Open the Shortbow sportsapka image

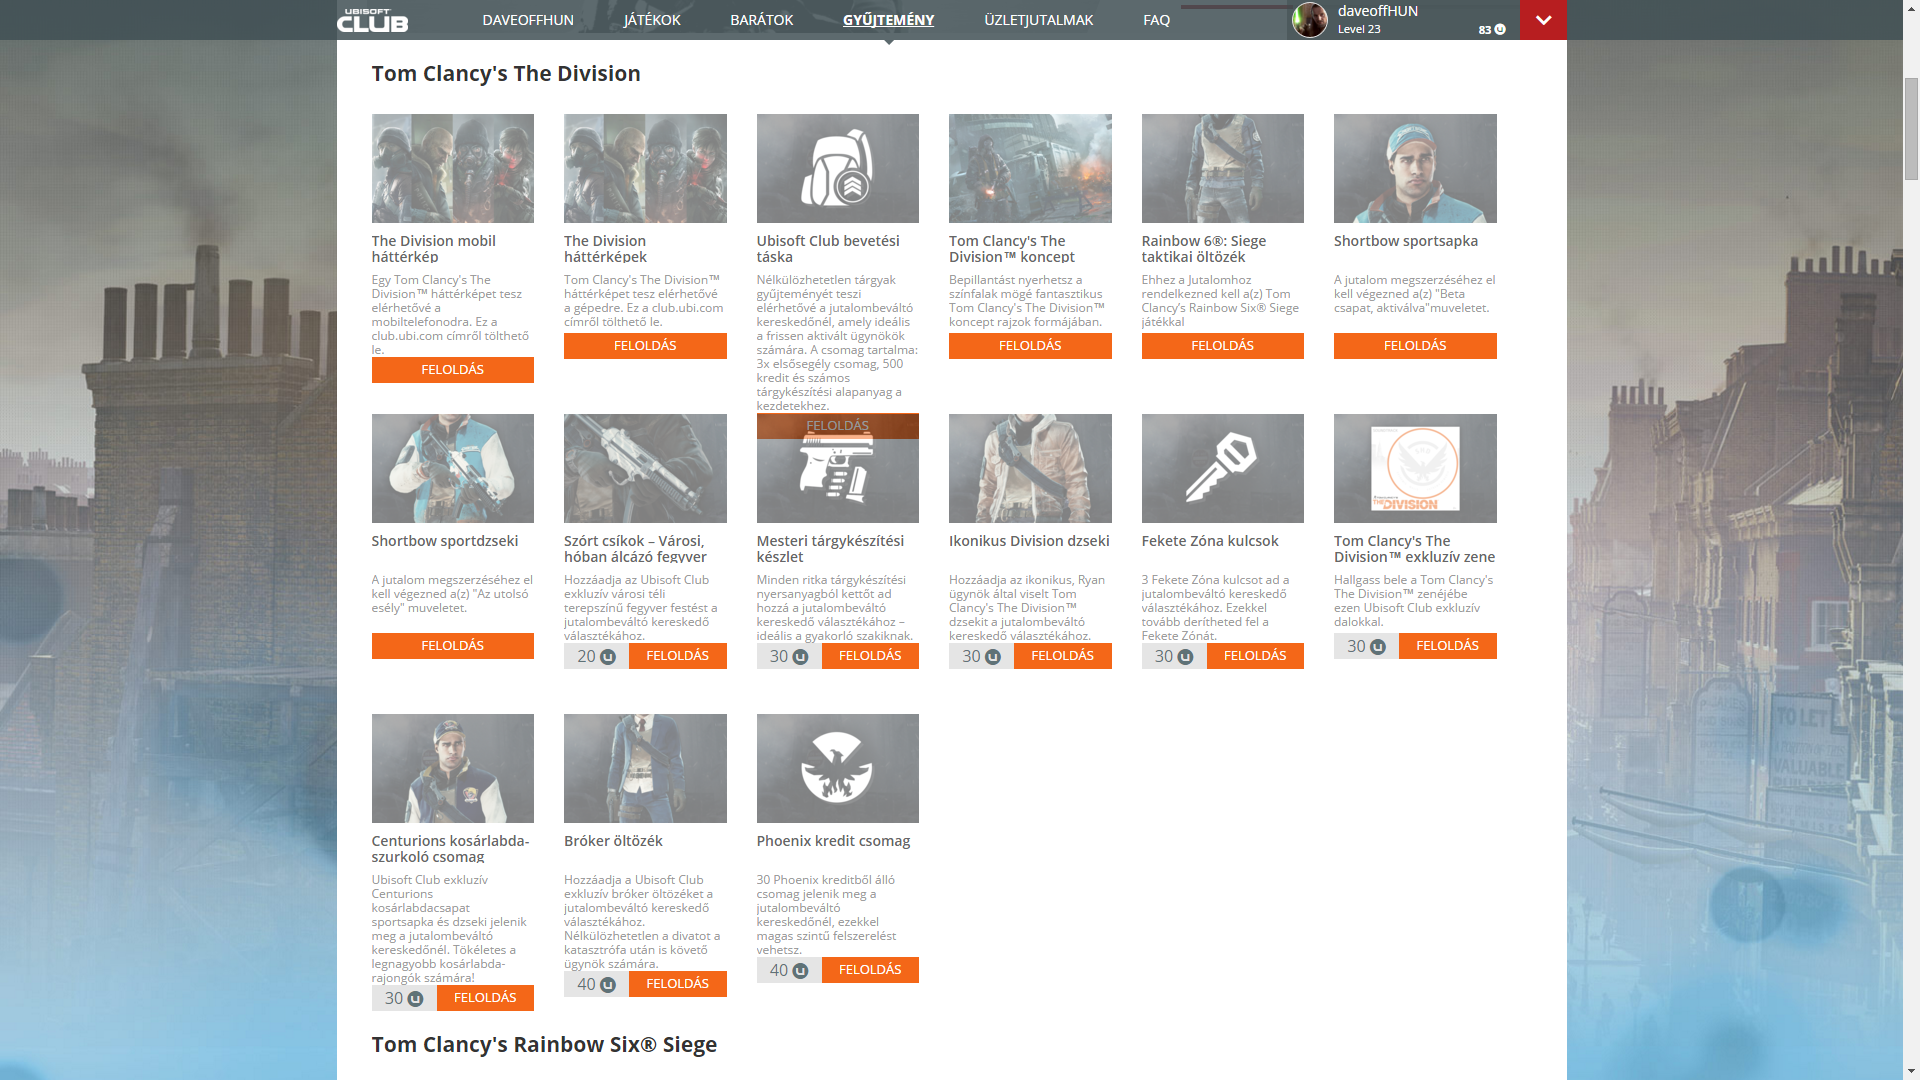1415,168
